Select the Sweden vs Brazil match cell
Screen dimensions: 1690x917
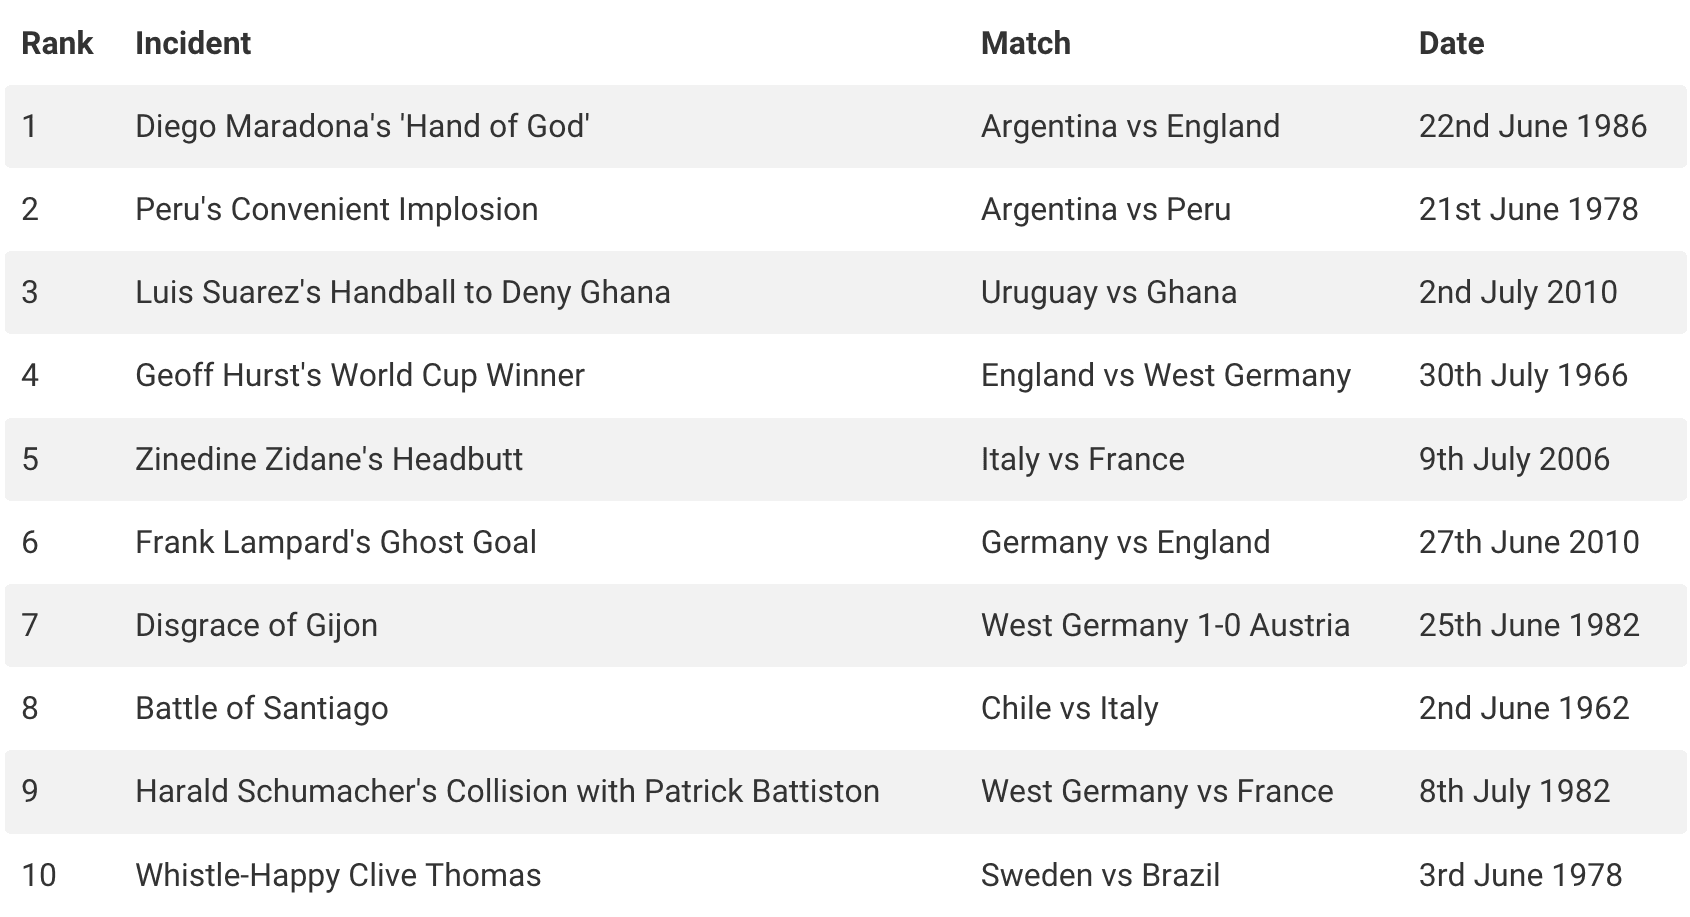[x=1100, y=875]
